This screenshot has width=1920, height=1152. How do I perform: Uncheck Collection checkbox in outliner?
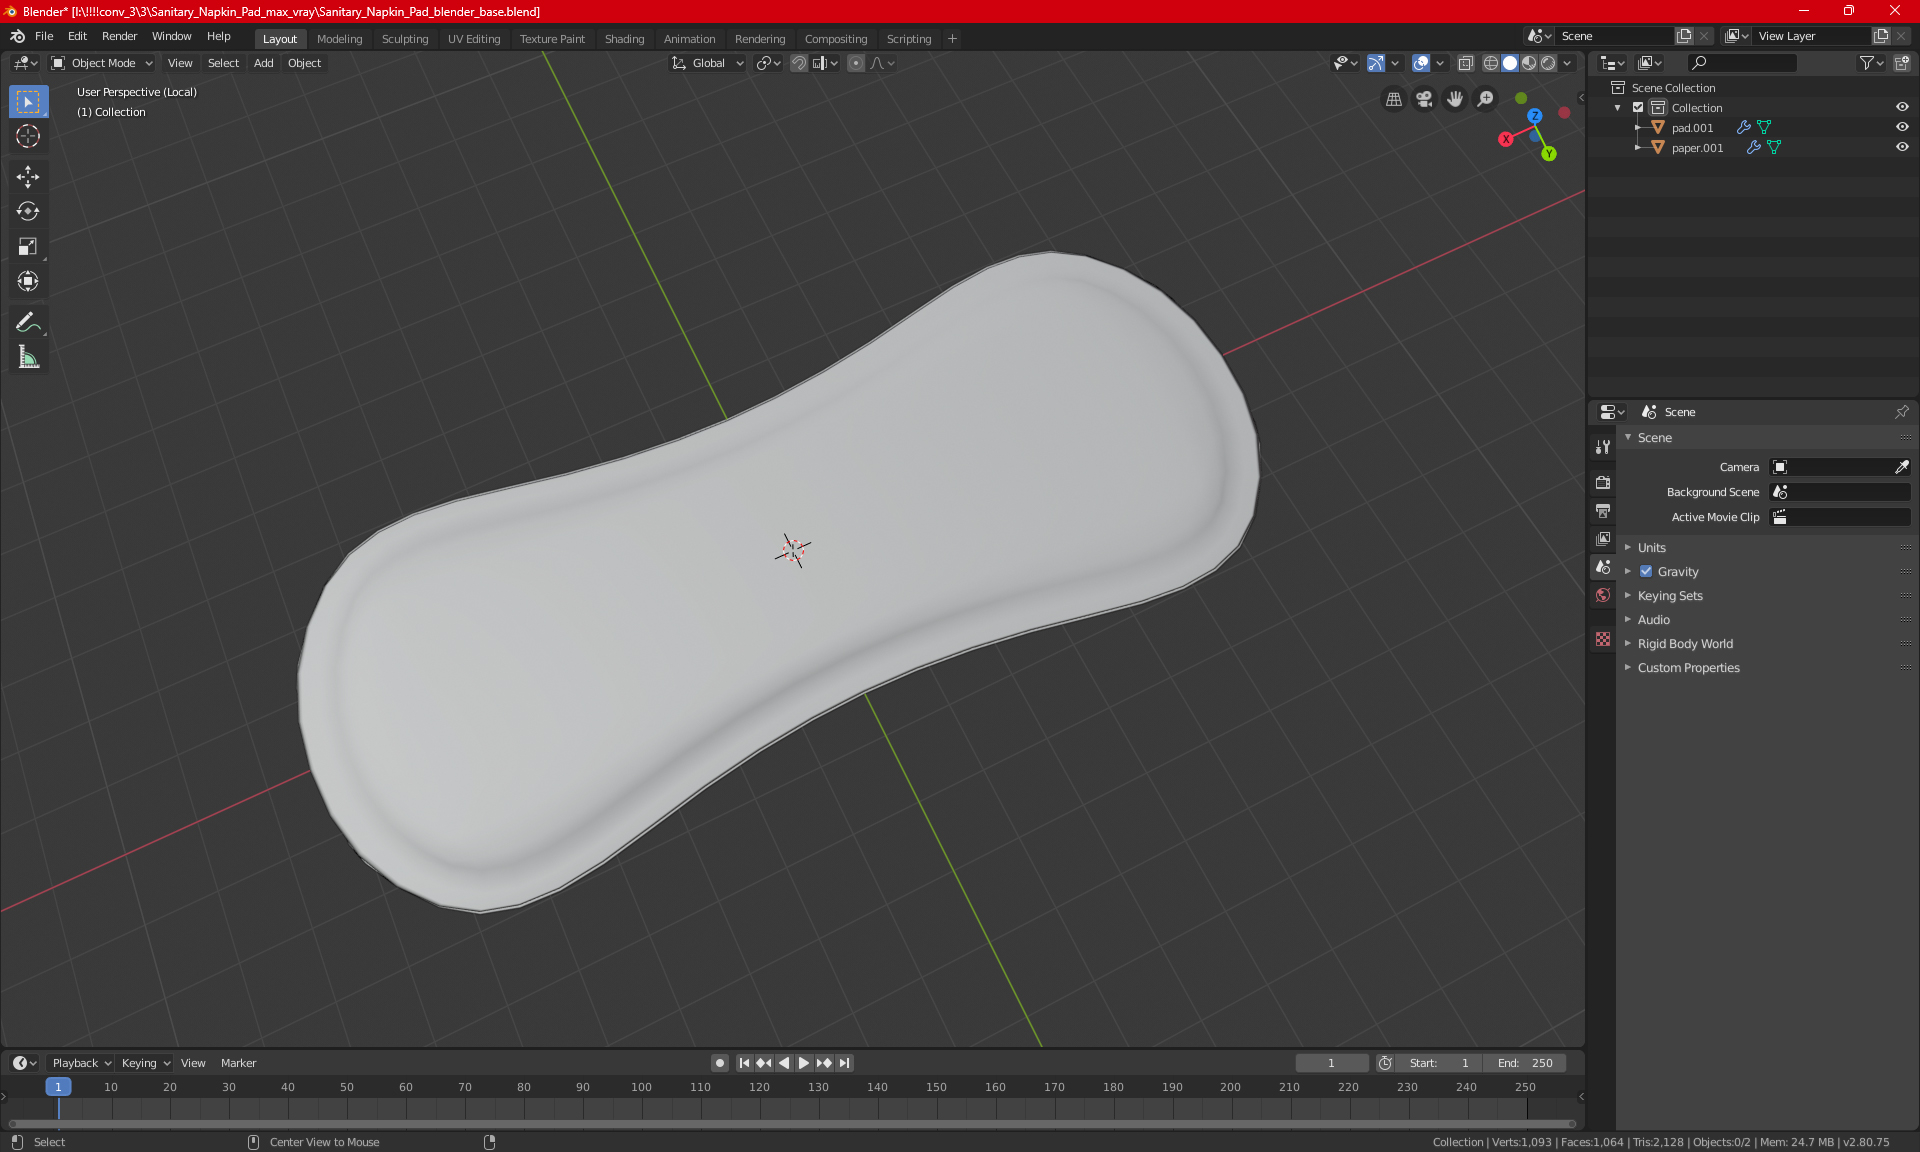point(1638,107)
